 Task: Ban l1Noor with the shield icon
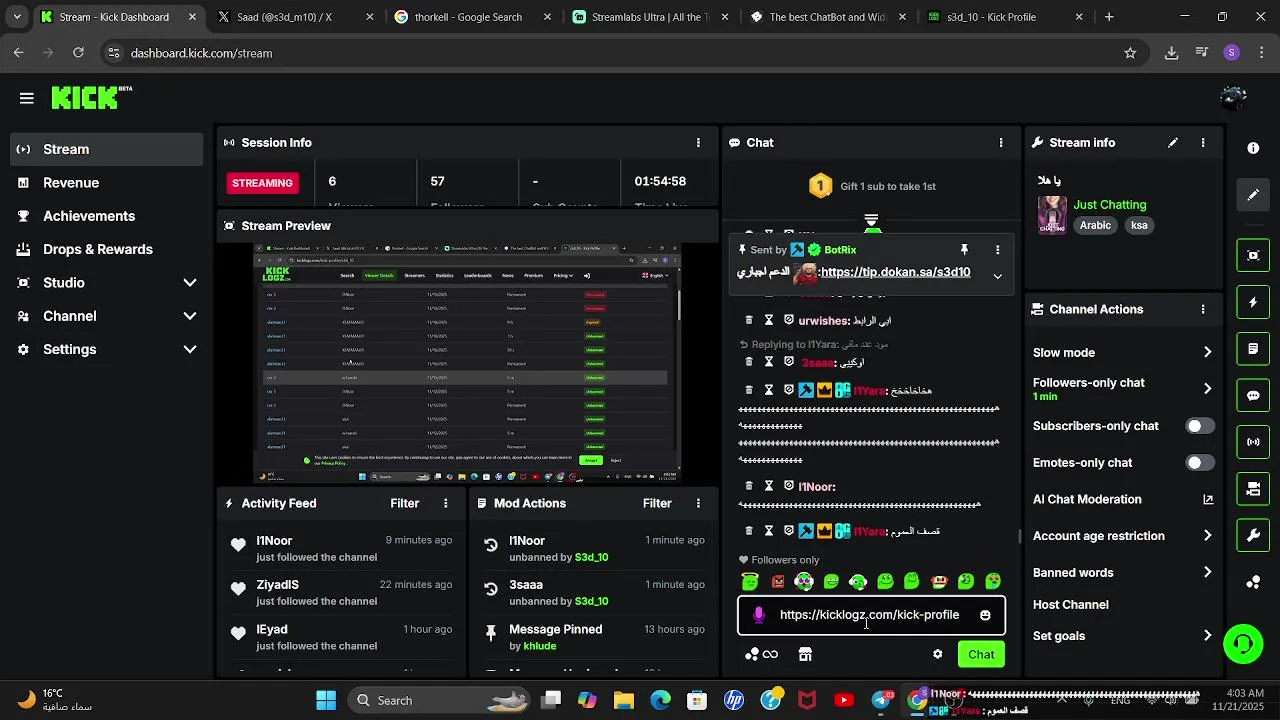[789, 487]
